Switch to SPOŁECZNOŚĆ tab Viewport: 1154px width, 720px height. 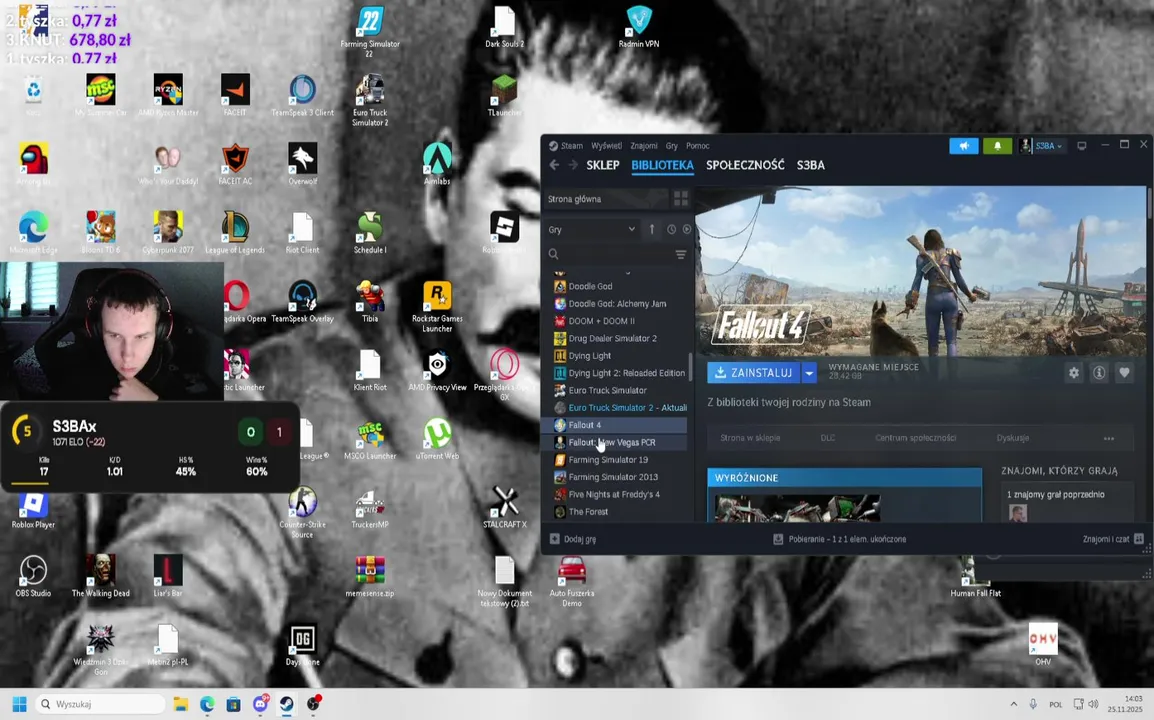745,165
